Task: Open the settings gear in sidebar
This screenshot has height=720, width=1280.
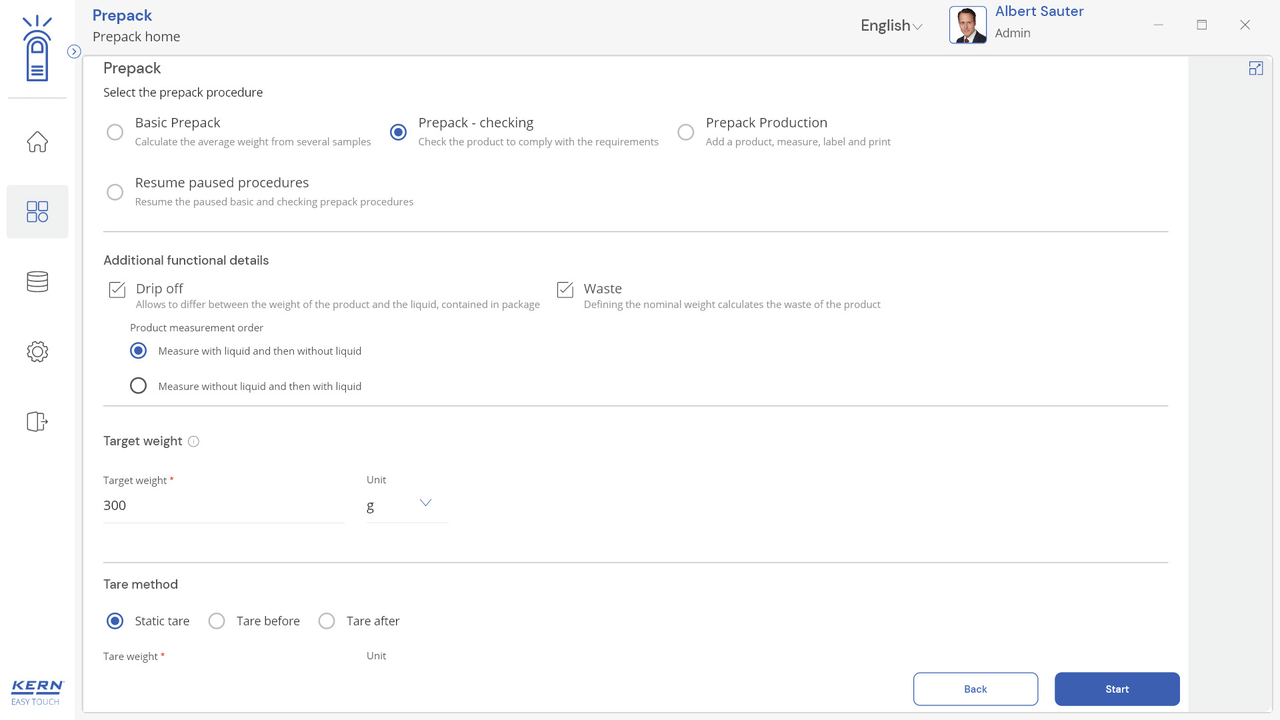Action: tap(37, 352)
